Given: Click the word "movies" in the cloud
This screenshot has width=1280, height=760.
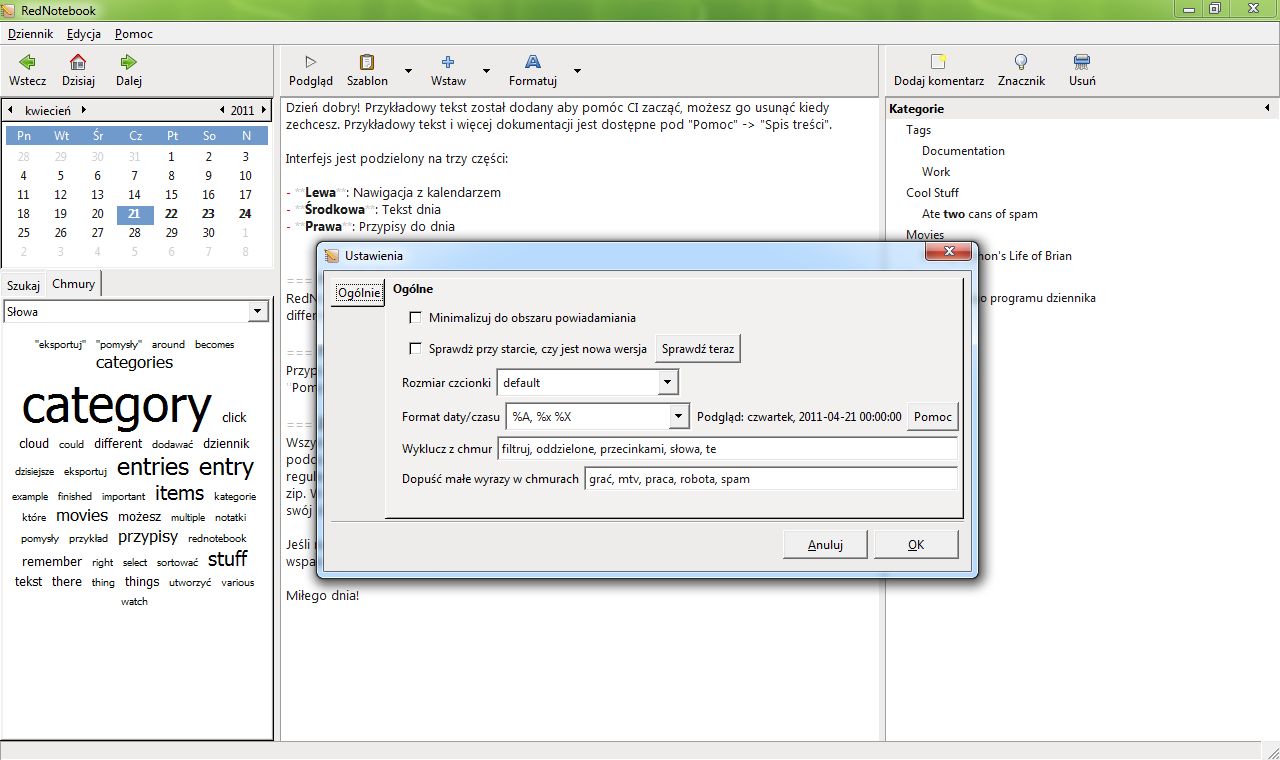Looking at the screenshot, I should click(82, 516).
